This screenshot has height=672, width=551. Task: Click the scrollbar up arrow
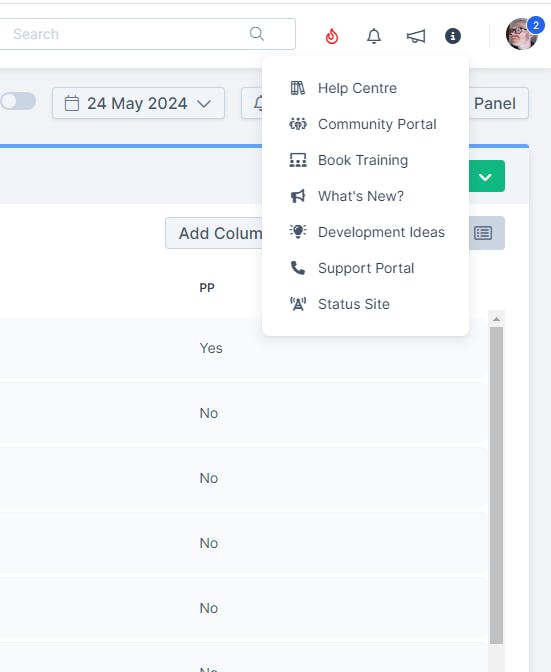pos(496,319)
